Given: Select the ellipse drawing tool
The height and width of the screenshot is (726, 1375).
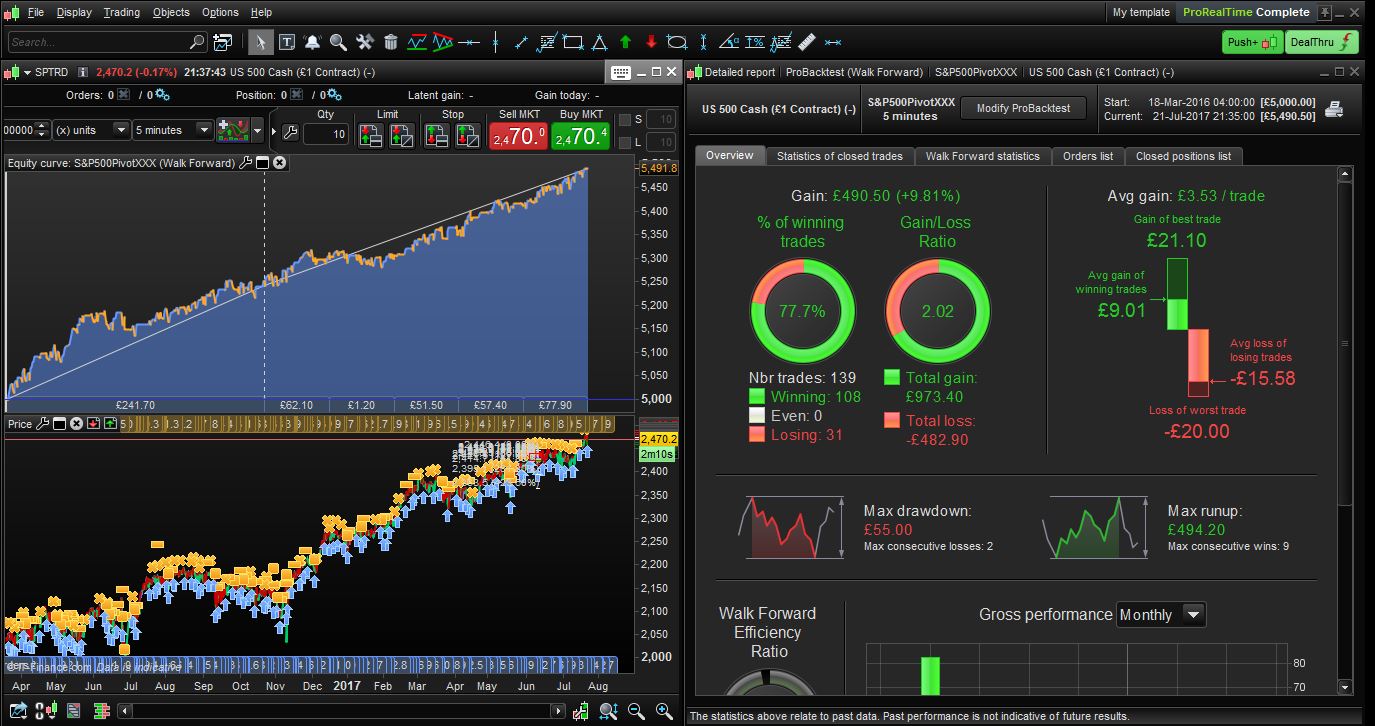Looking at the screenshot, I should pos(677,42).
